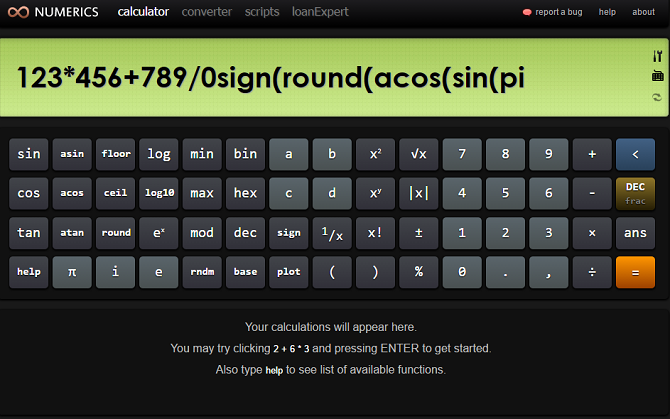The width and height of the screenshot is (670, 419).
Task: Click the plus operator key
Action: click(x=592, y=154)
